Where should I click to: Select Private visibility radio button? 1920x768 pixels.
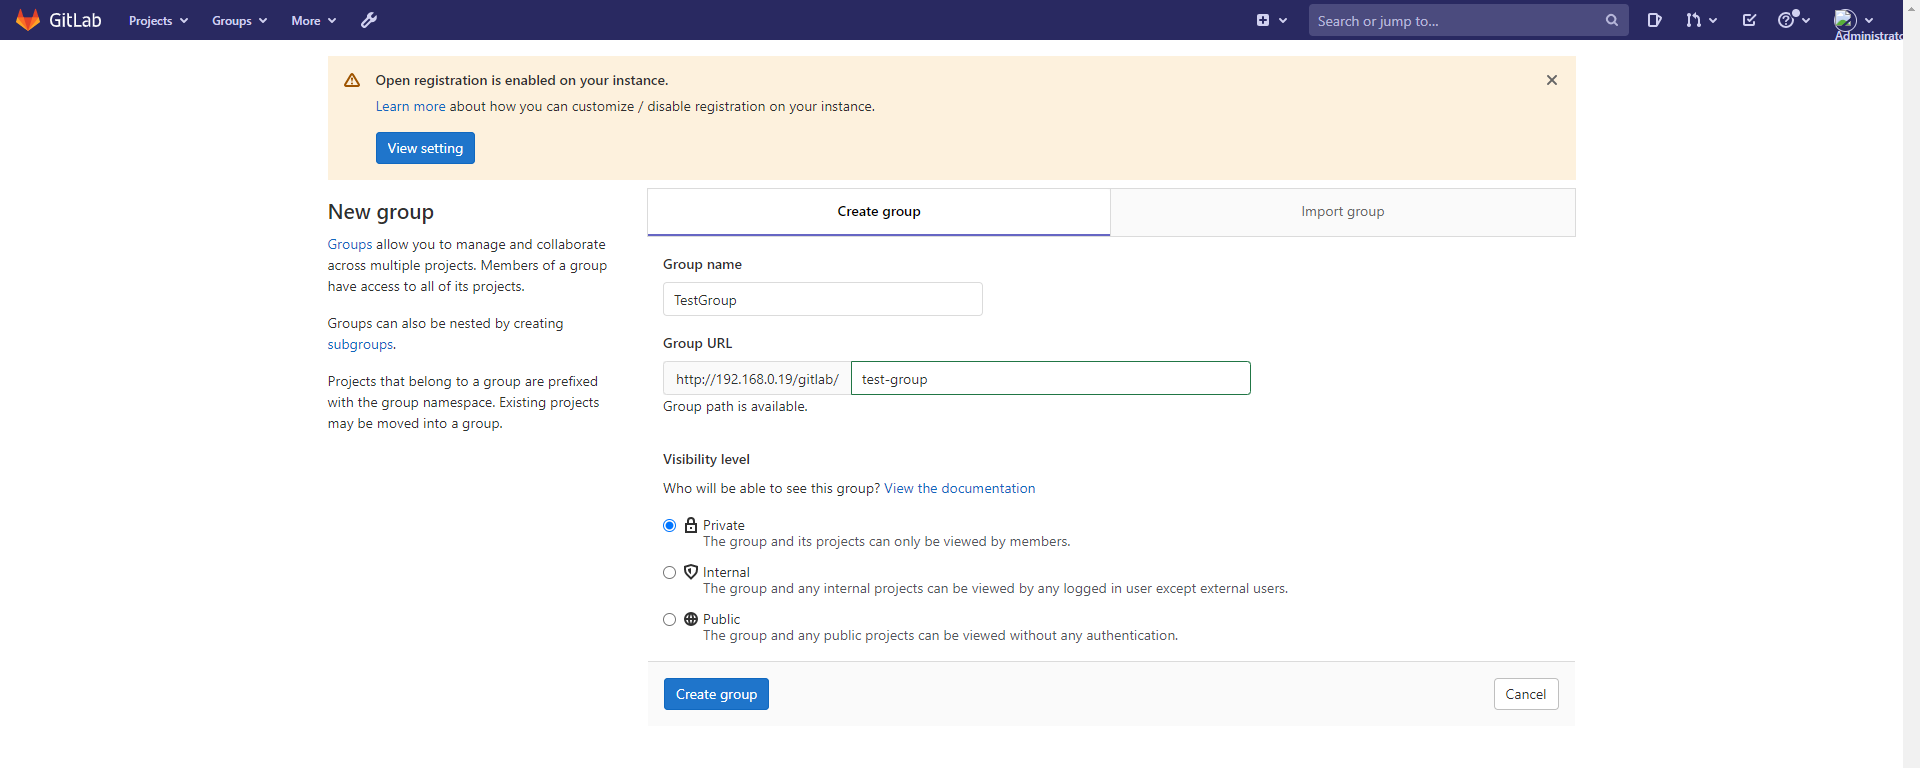pyautogui.click(x=670, y=526)
